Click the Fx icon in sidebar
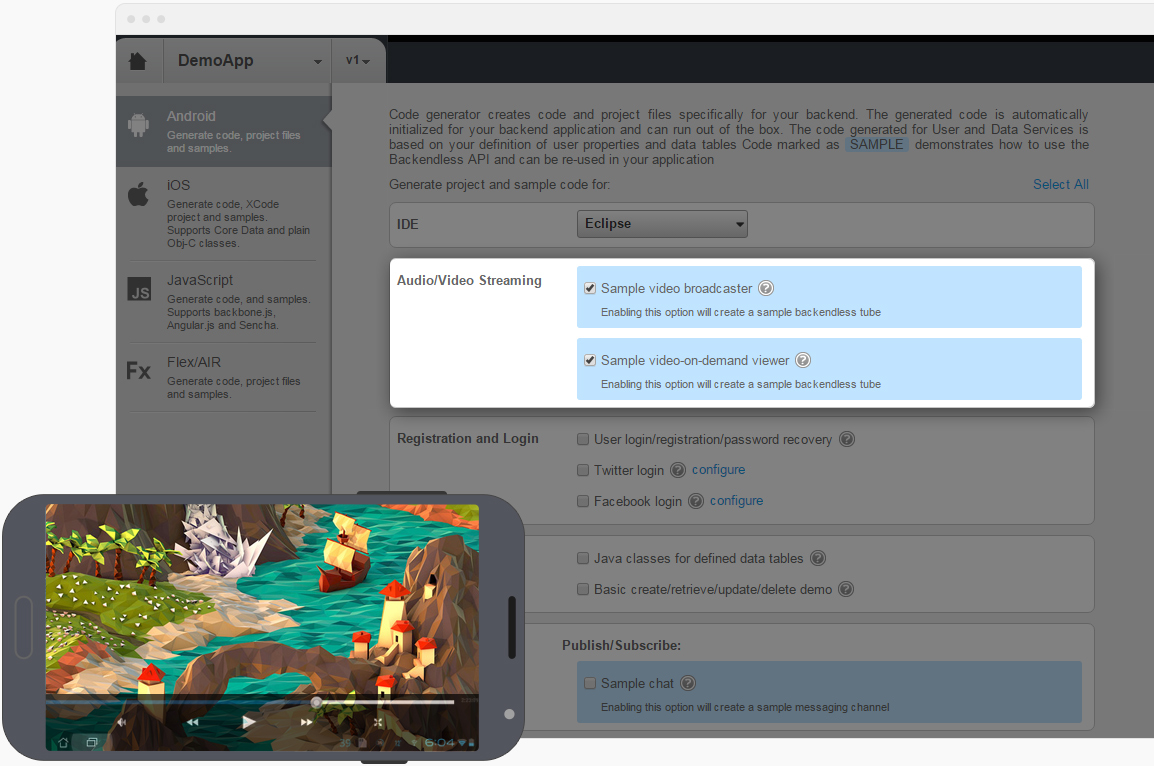 [x=138, y=370]
